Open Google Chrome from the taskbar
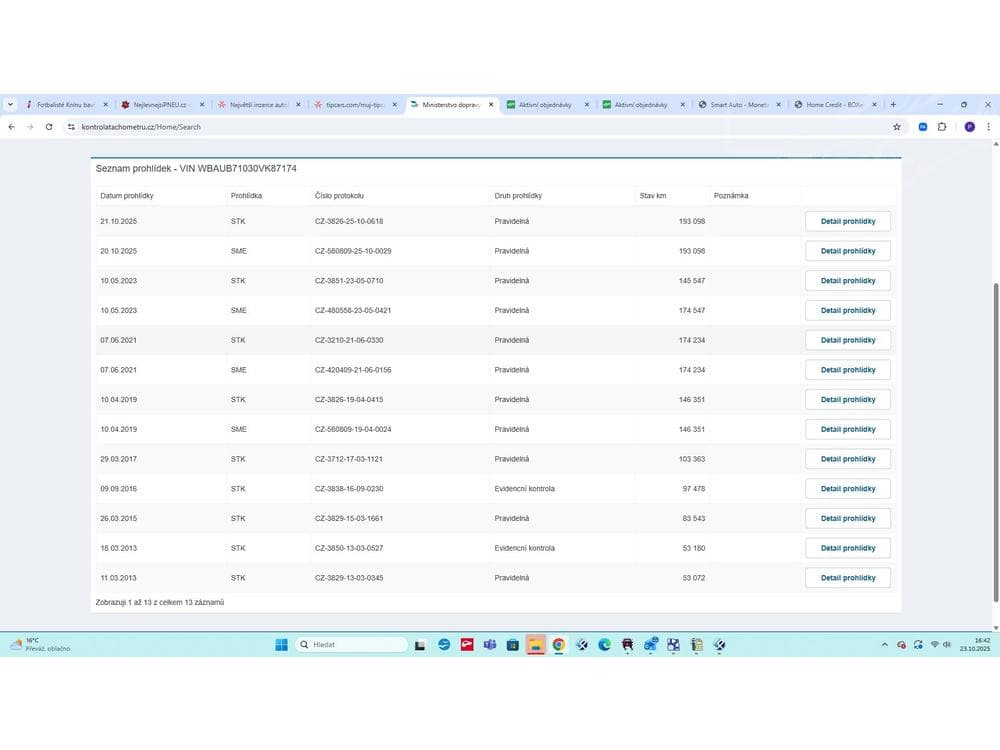Viewport: 1000px width, 750px height. coord(559,645)
